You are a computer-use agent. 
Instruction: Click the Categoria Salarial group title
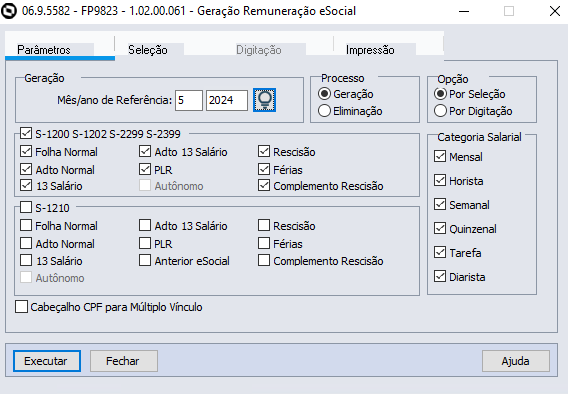coord(479,137)
